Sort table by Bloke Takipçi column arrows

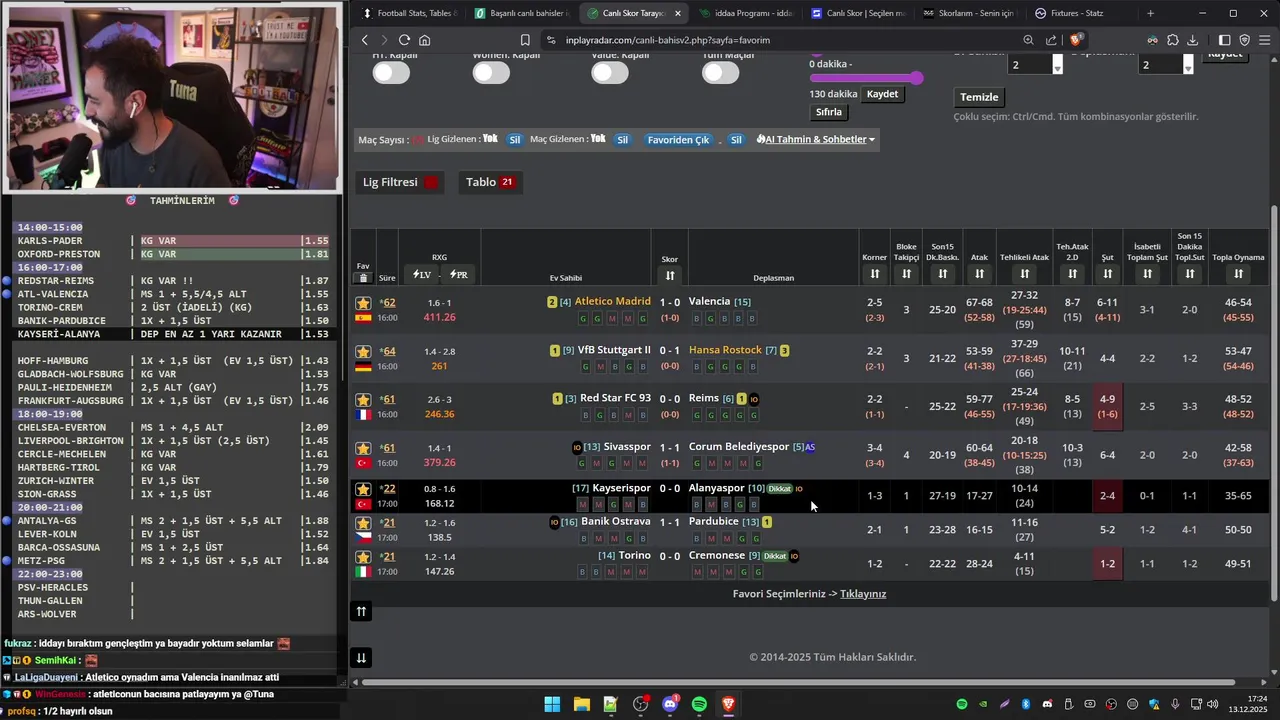(x=906, y=274)
